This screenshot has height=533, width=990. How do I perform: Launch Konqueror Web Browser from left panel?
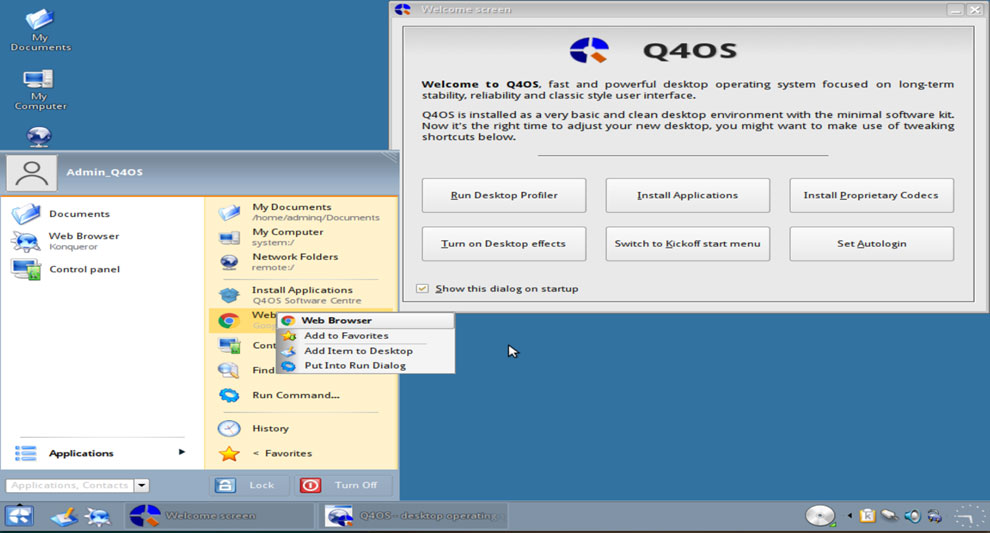66,241
